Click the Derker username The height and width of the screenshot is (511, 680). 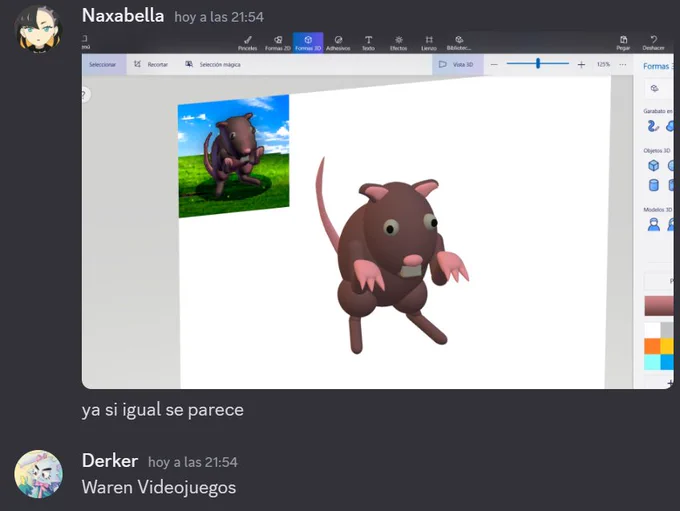coord(110,461)
